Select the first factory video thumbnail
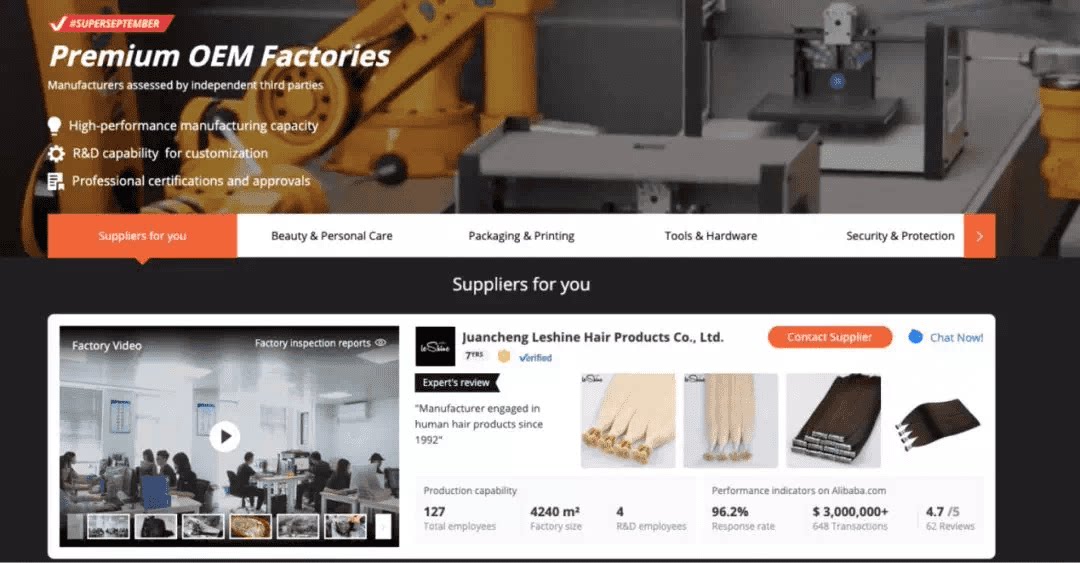This screenshot has height=563, width=1080. (x=108, y=526)
